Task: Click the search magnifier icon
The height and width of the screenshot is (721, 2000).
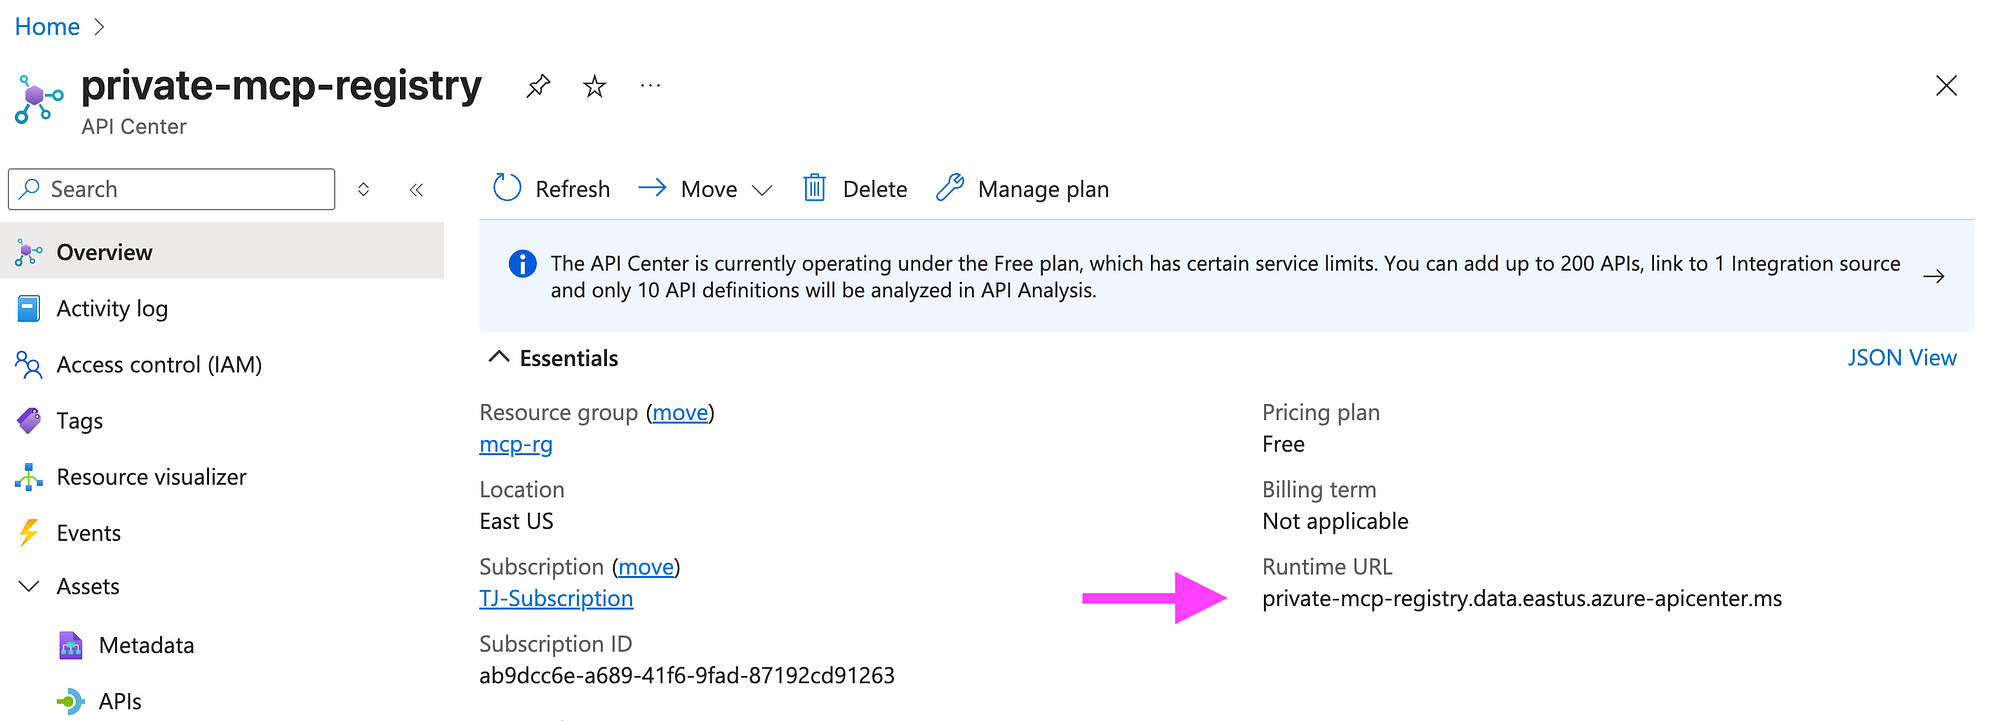Action: (30, 189)
